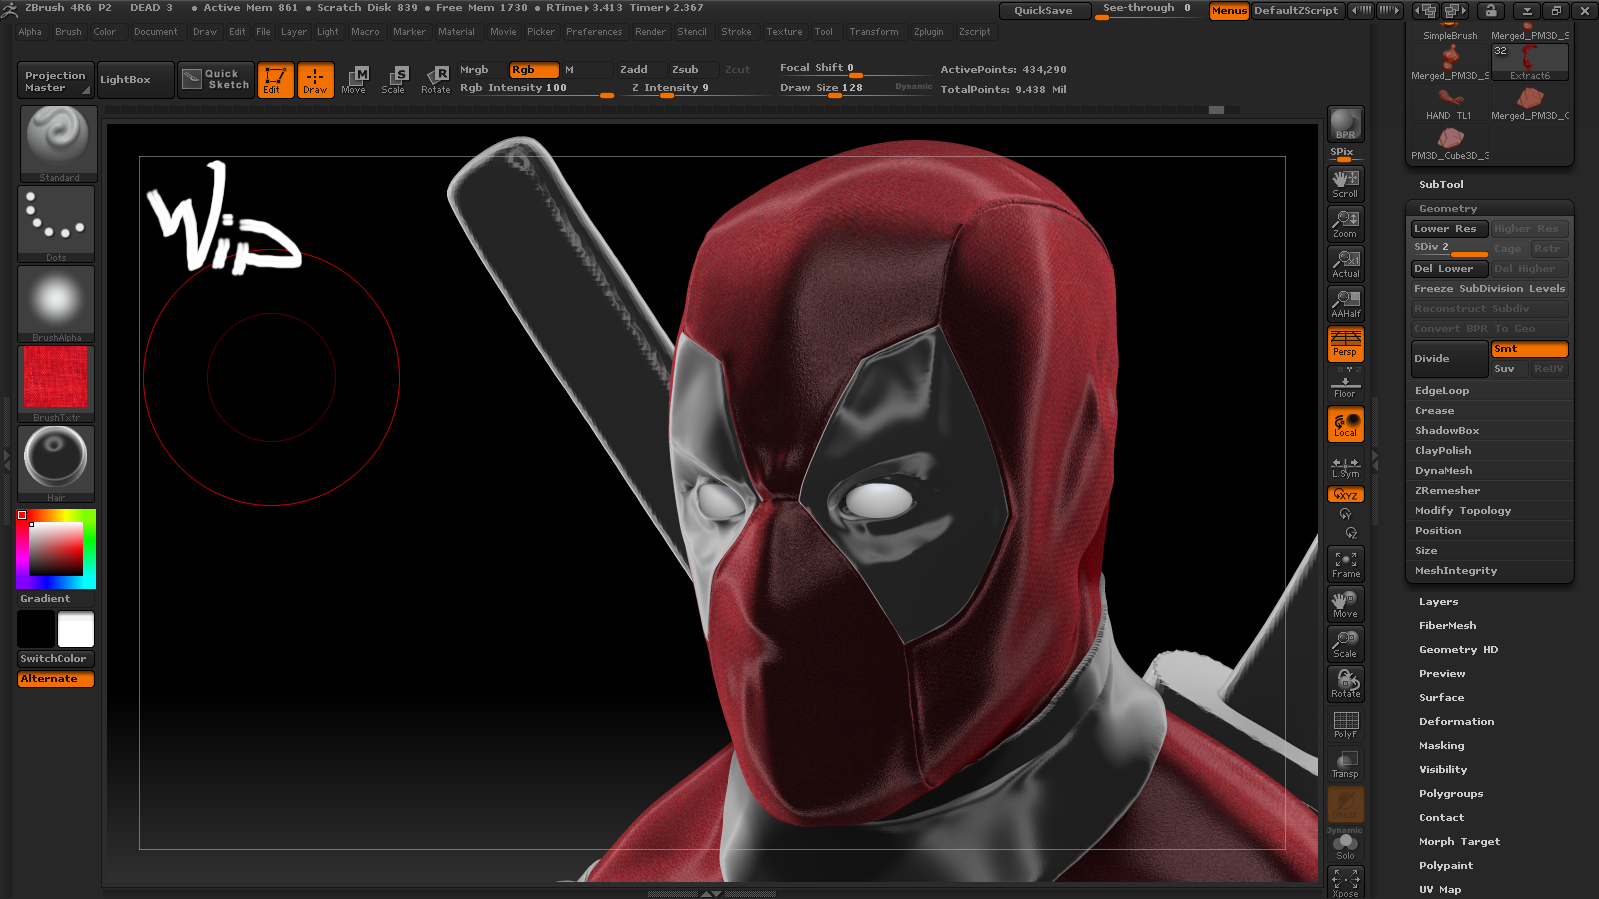Screen dimensions: 1599x899
Task: Open the Standard brush selector
Action: [x=58, y=144]
